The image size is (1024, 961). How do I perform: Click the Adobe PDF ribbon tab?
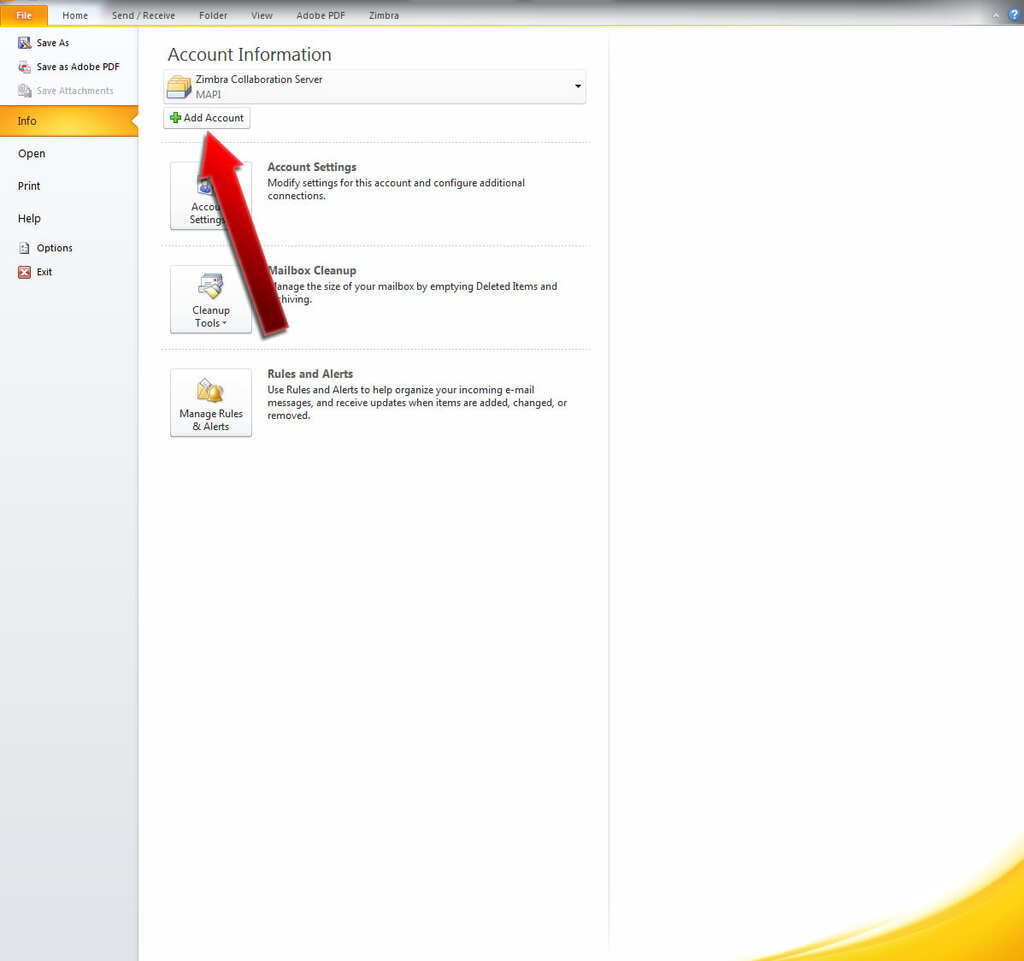click(x=320, y=15)
